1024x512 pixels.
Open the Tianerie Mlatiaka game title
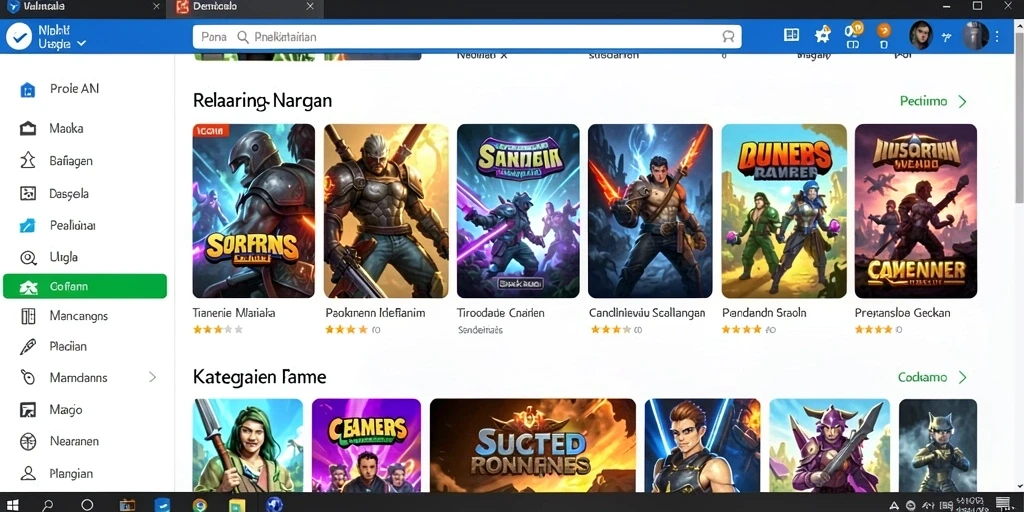click(234, 313)
